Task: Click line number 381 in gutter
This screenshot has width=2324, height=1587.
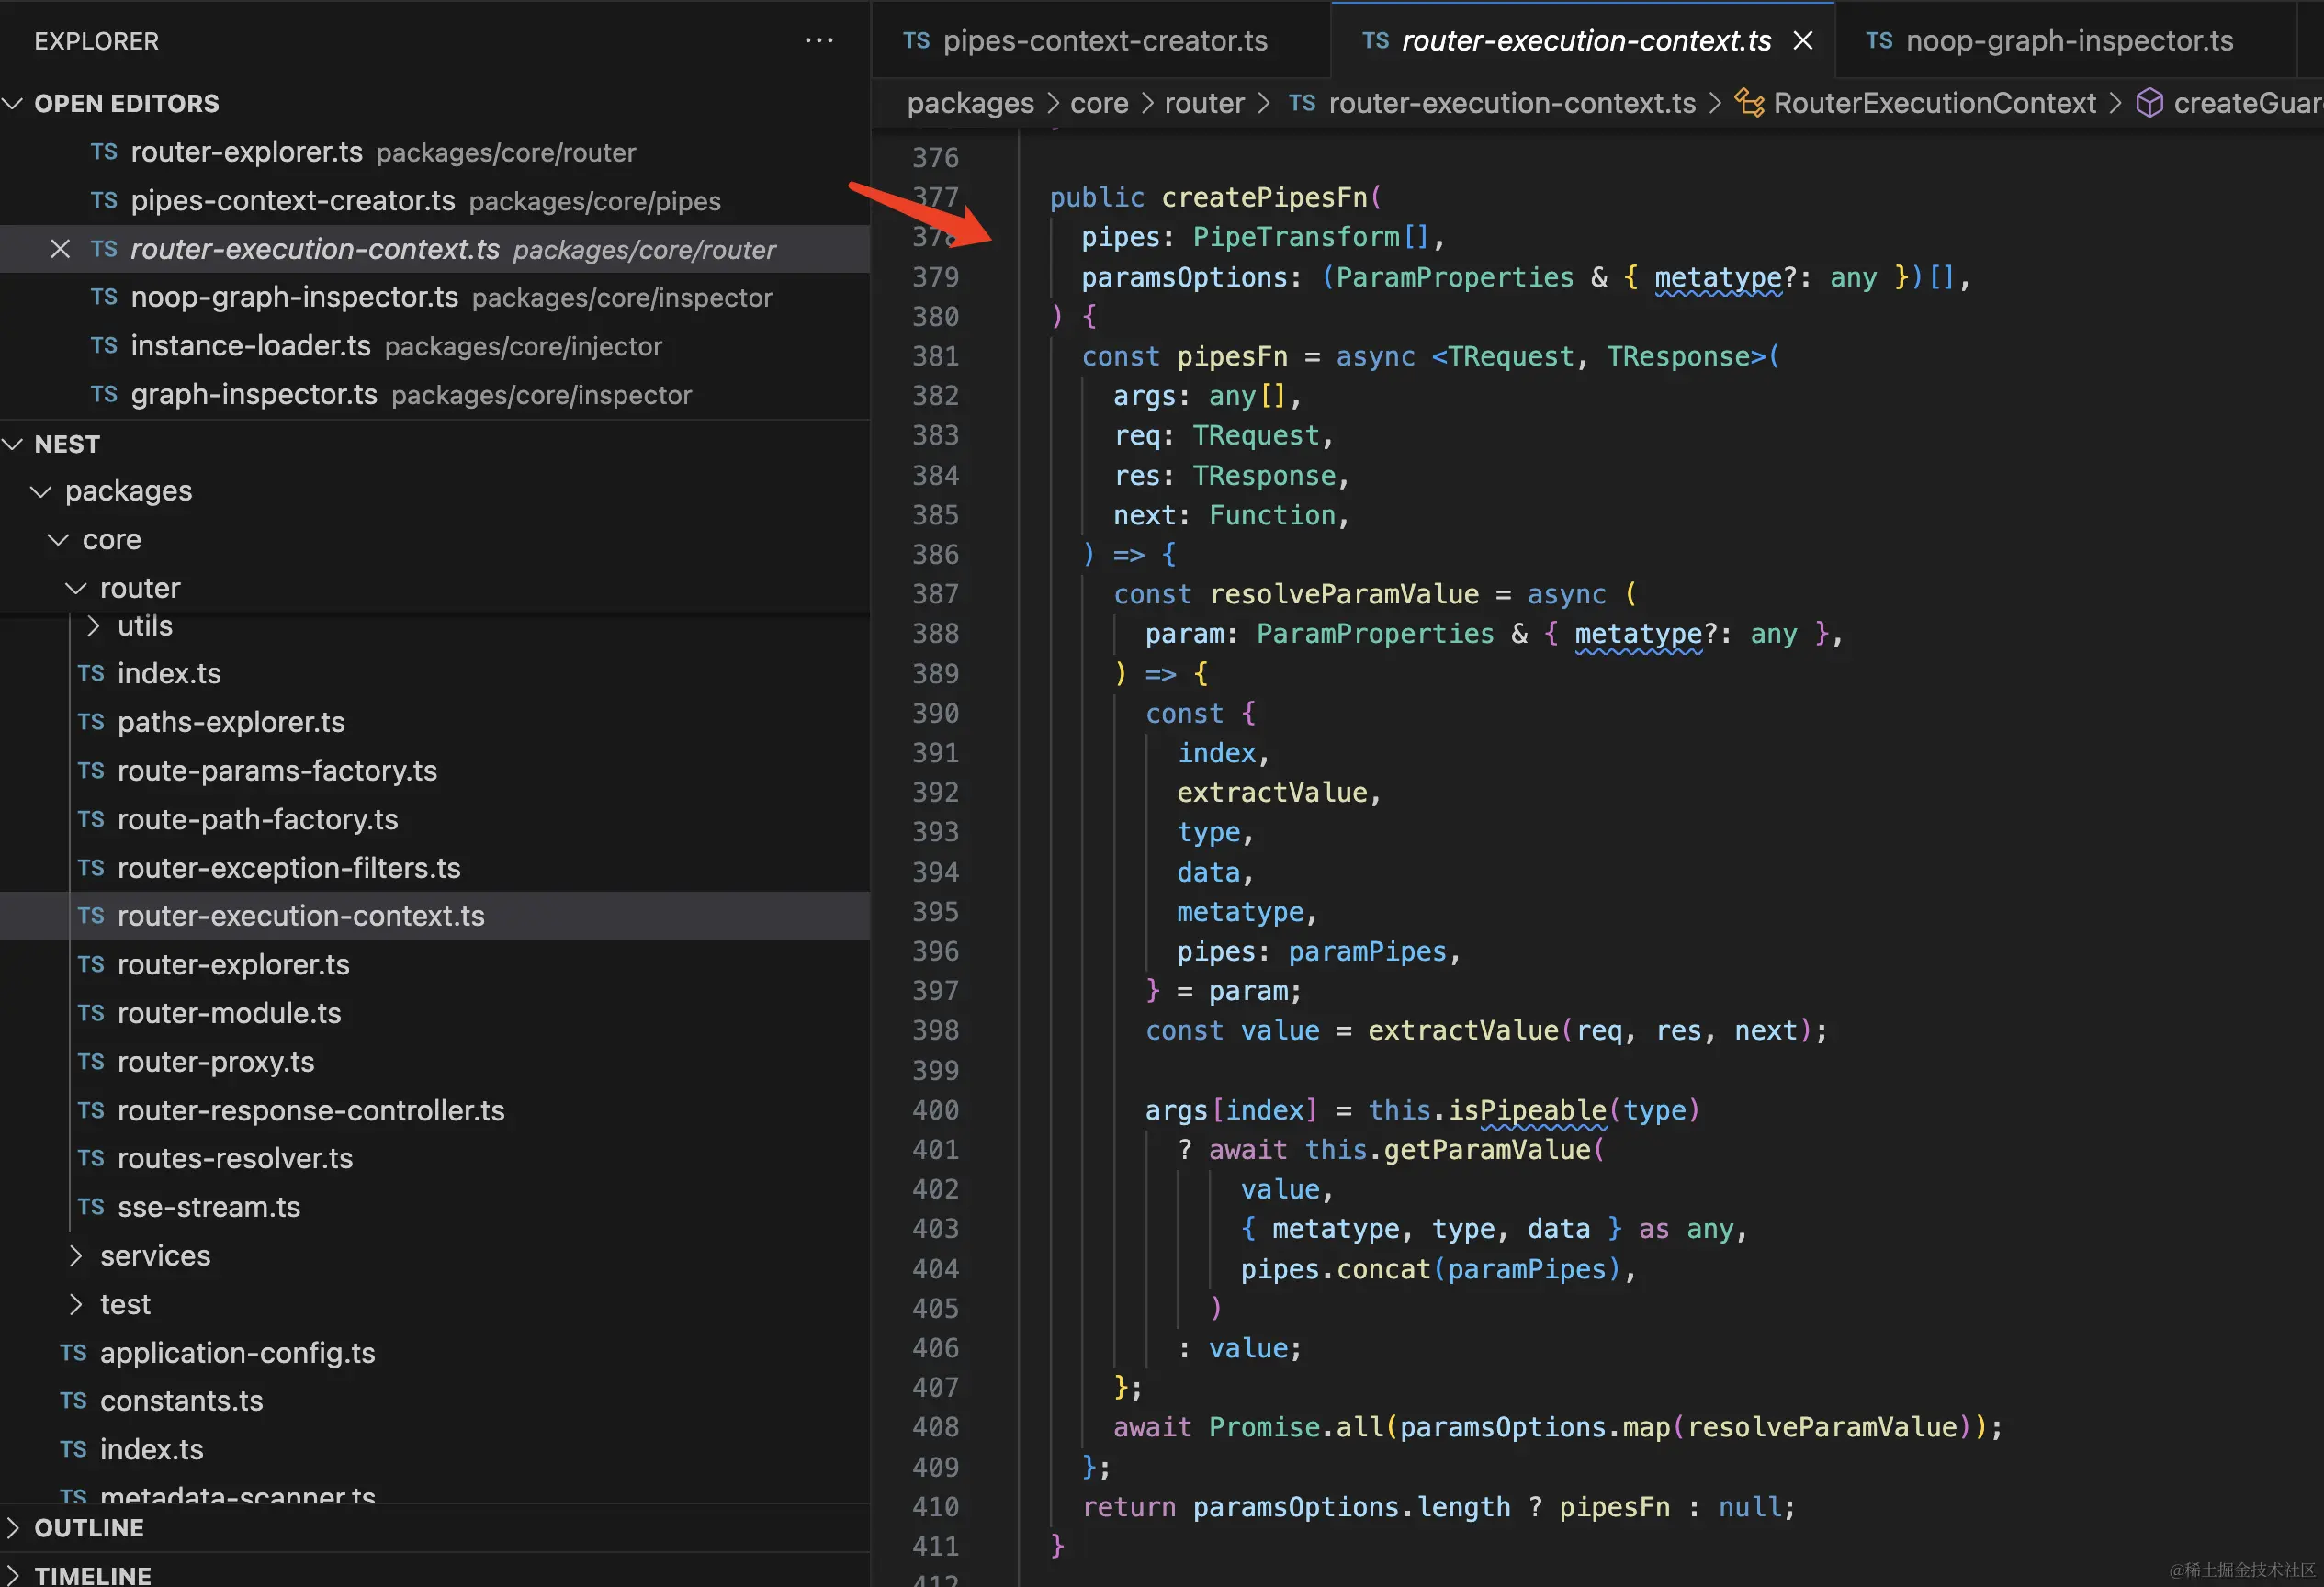Action: point(935,356)
